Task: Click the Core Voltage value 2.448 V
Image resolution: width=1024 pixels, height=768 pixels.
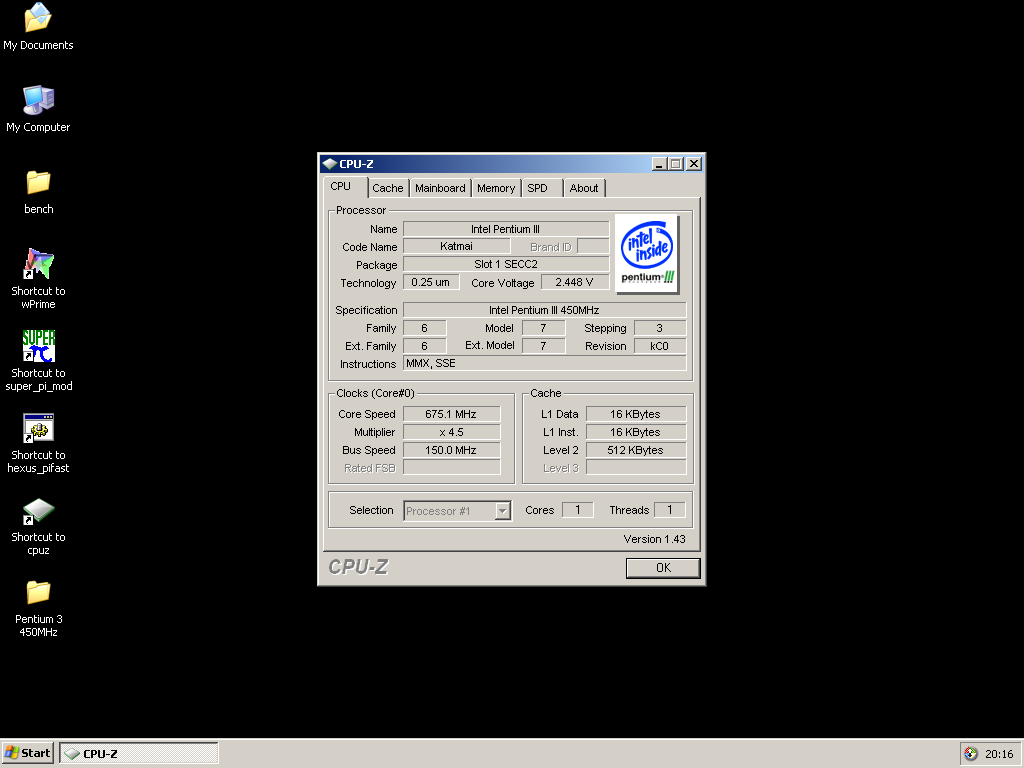Action: pyautogui.click(x=575, y=282)
